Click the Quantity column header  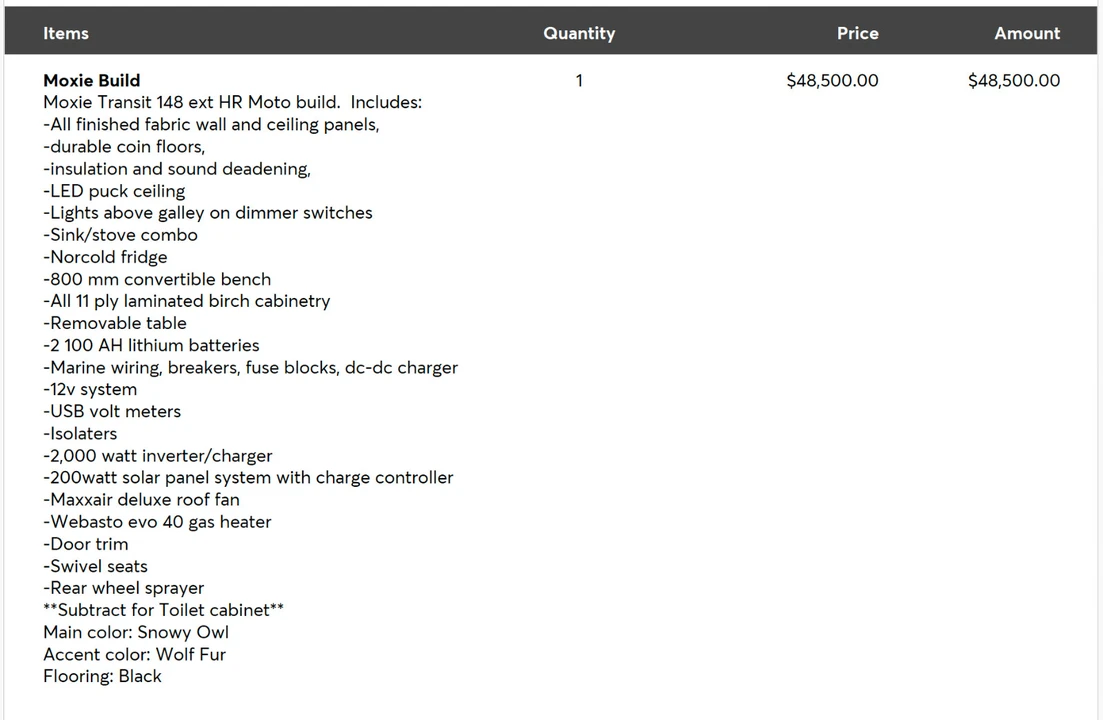pos(579,33)
